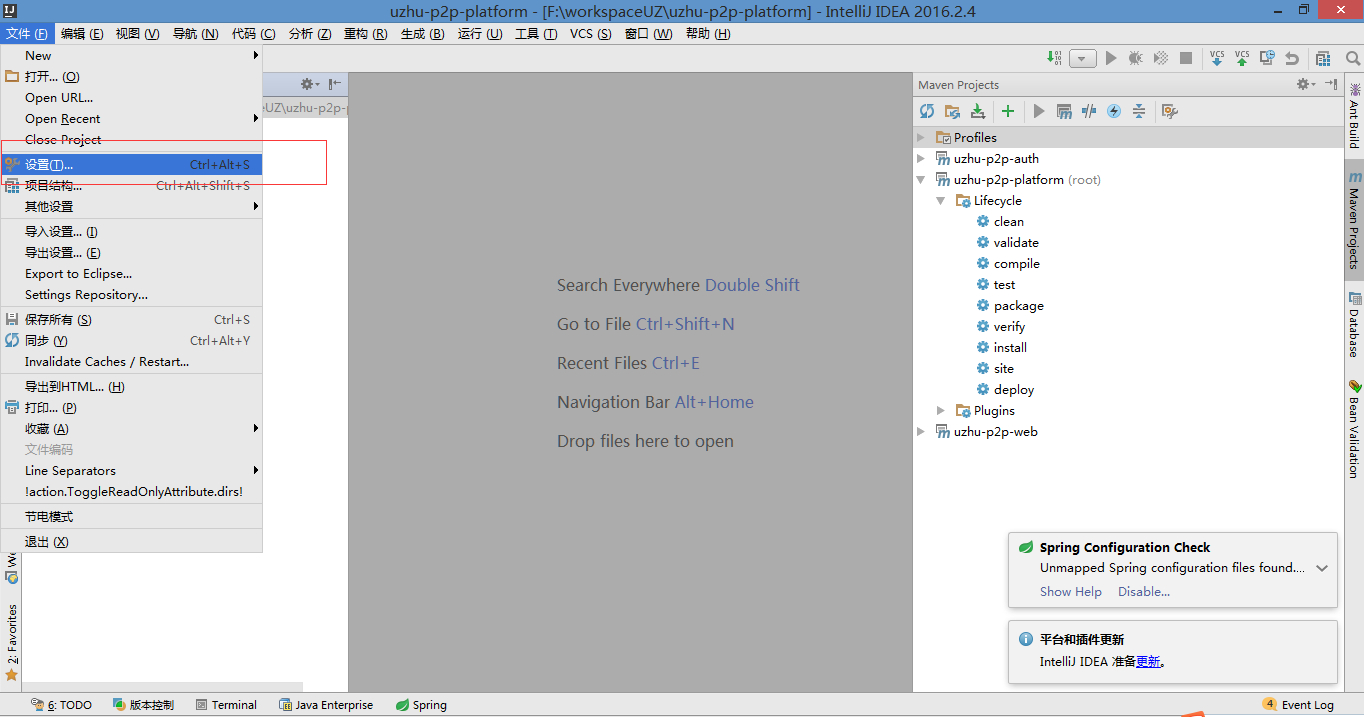
Task: Open the run configuration dropdown
Action: click(x=1083, y=59)
